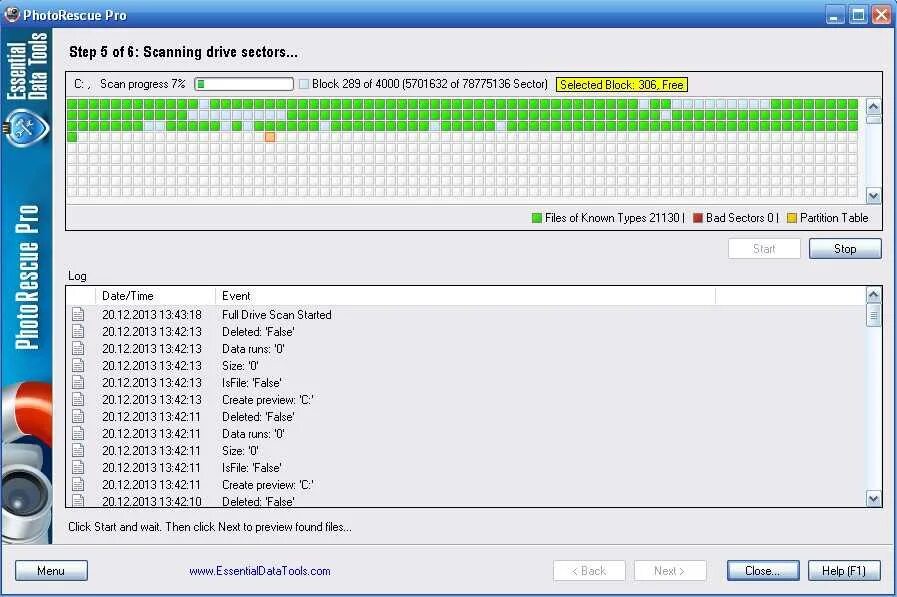
Task: Sort log by Event column header
Action: 465,296
